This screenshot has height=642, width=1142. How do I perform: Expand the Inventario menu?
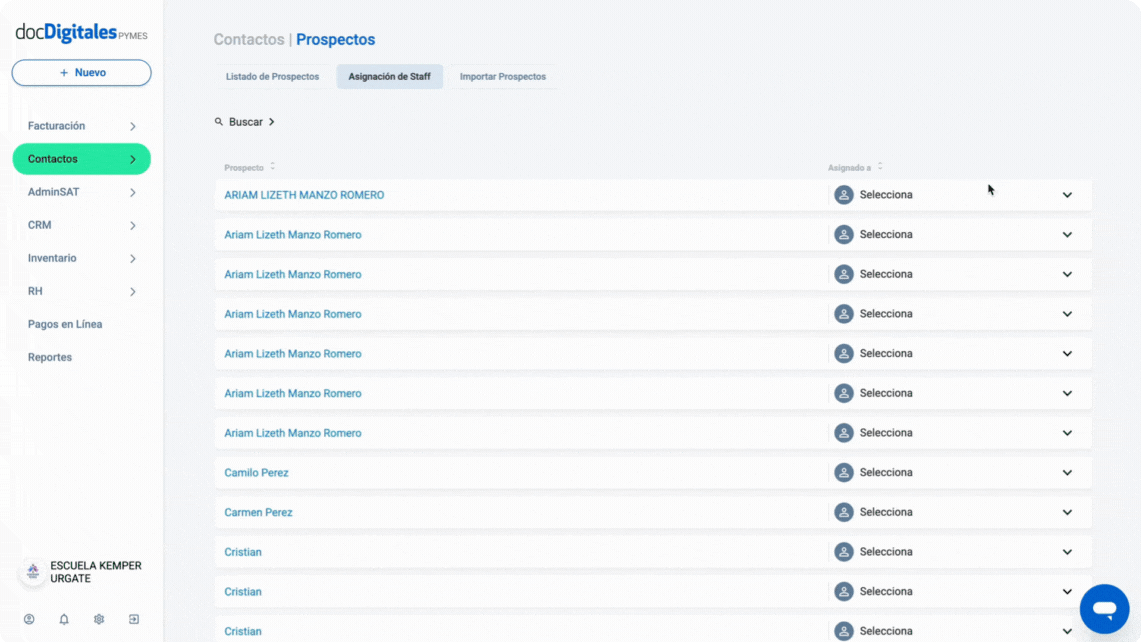[82, 258]
